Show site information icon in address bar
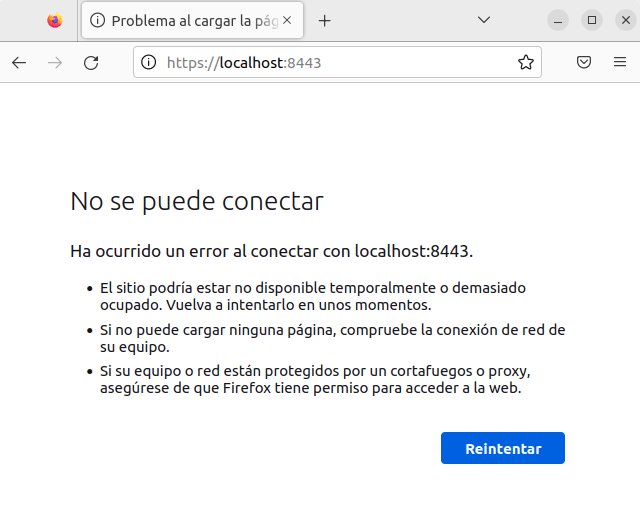The width and height of the screenshot is (640, 506). 149,62
